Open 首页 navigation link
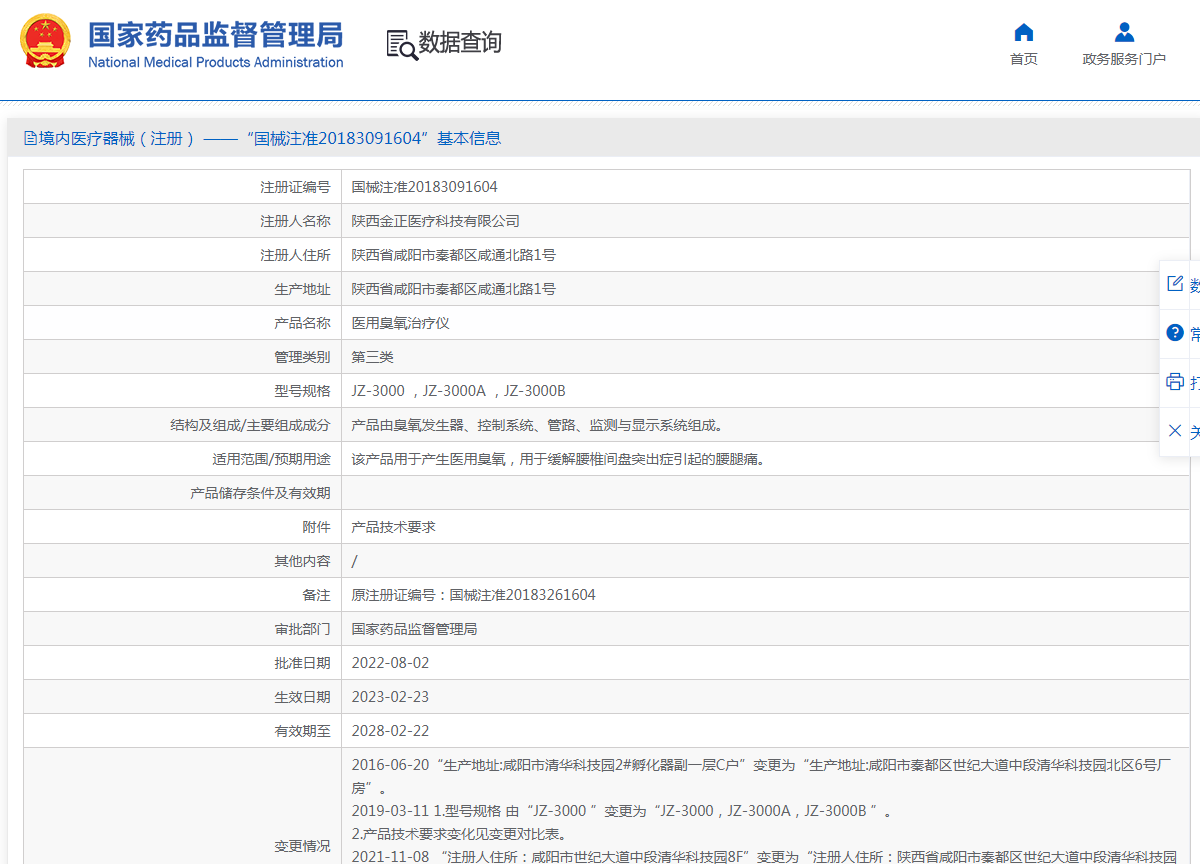 (1023, 59)
